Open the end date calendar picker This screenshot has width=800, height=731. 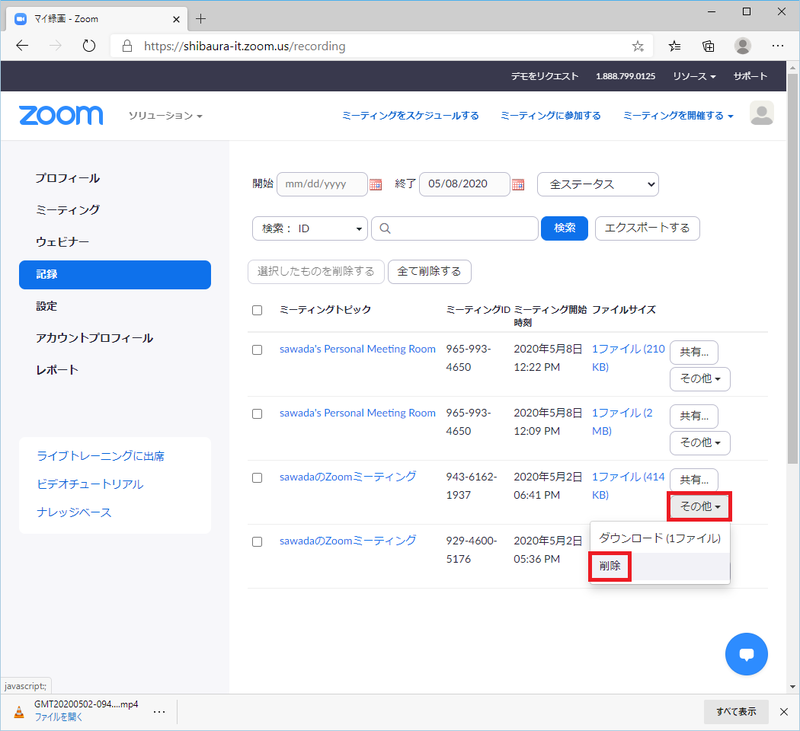tap(518, 184)
